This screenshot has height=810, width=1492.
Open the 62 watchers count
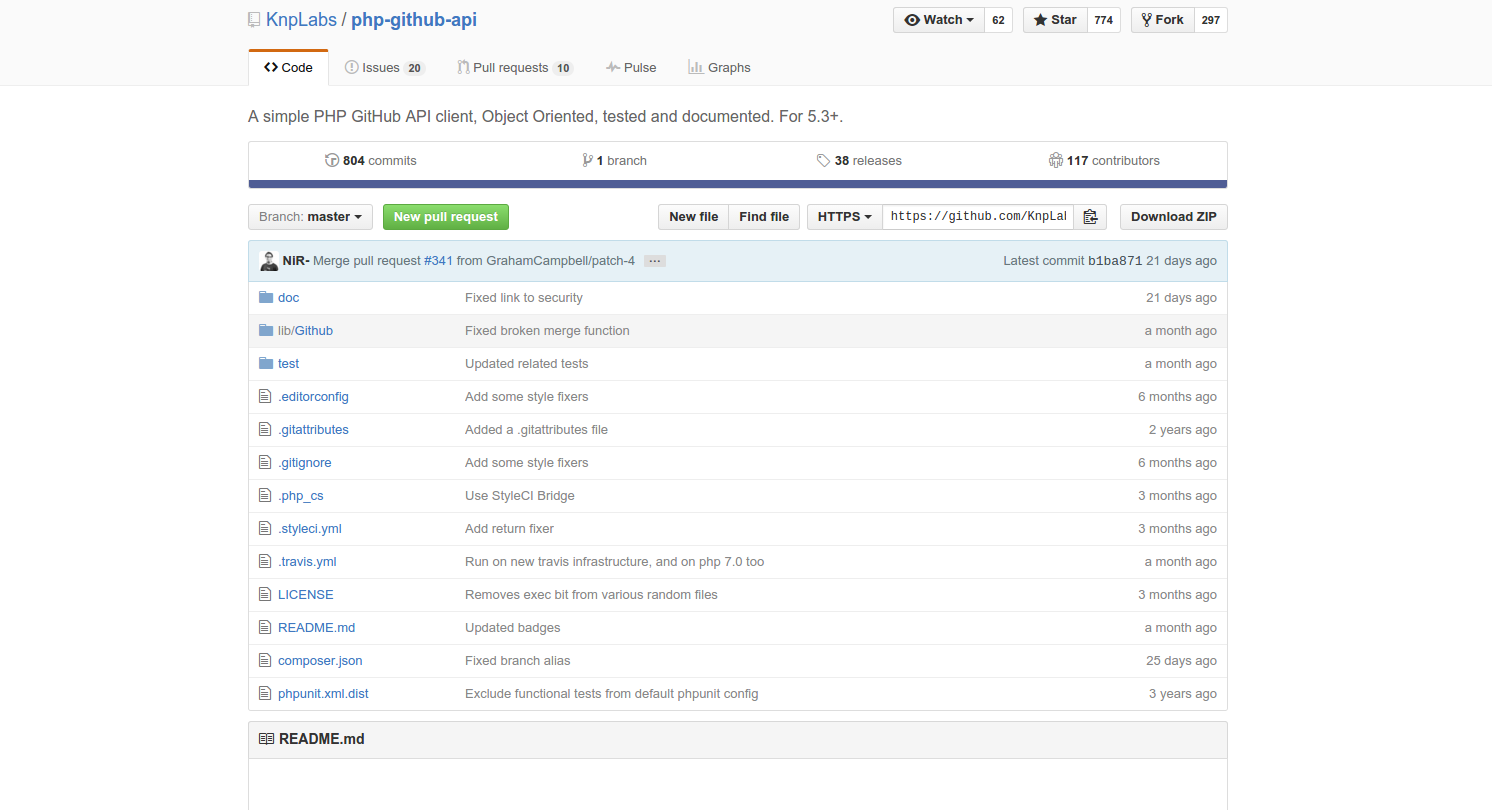point(998,20)
